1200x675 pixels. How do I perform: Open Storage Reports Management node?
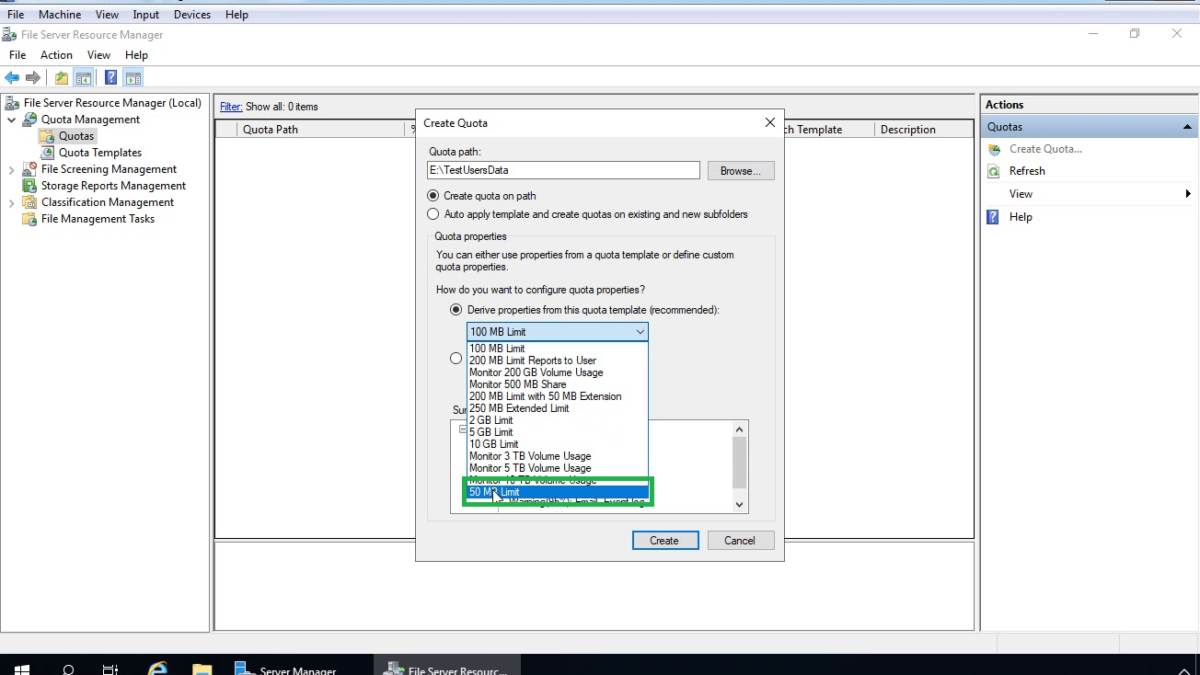coord(113,186)
